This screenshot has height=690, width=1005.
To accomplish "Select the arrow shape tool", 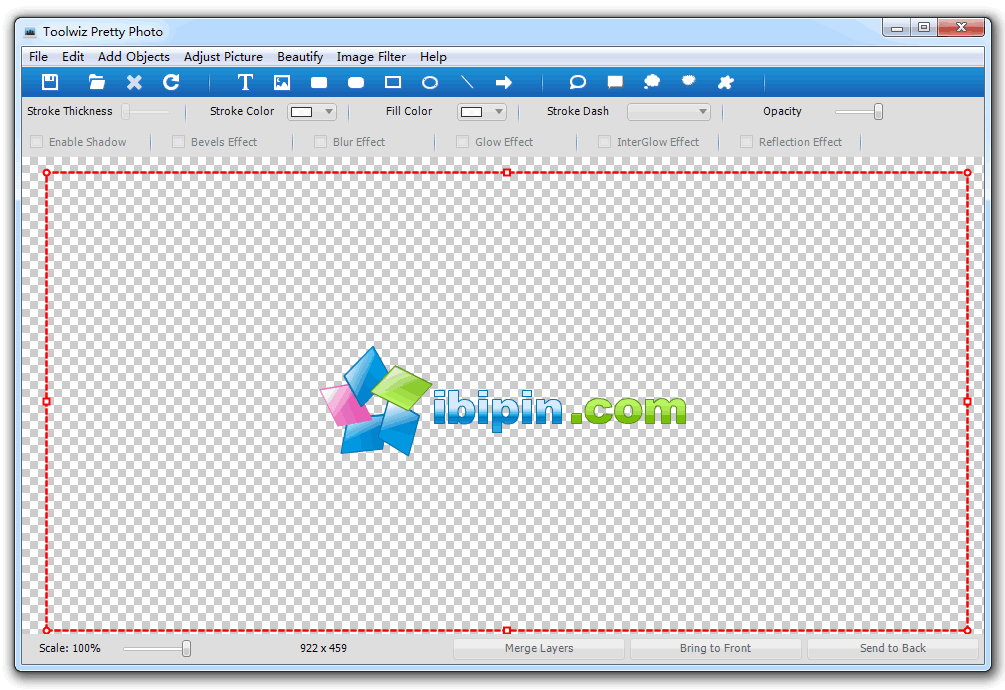I will point(504,82).
